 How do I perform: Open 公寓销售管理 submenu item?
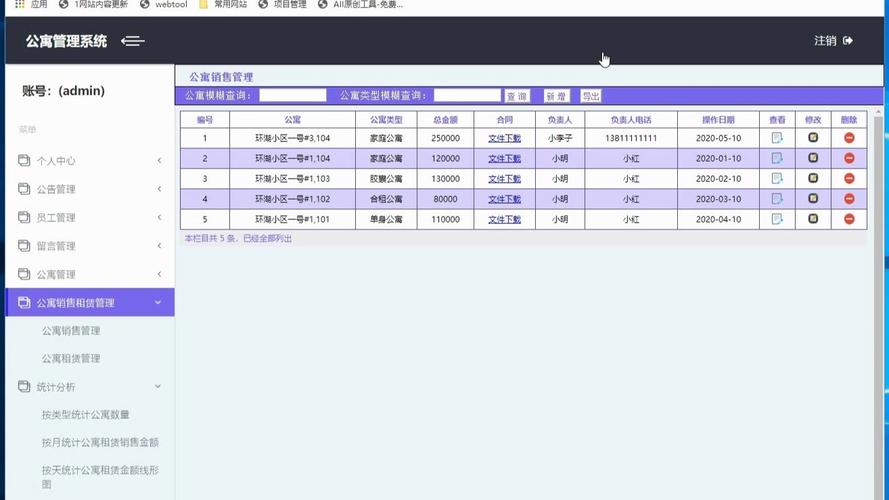pos(71,330)
